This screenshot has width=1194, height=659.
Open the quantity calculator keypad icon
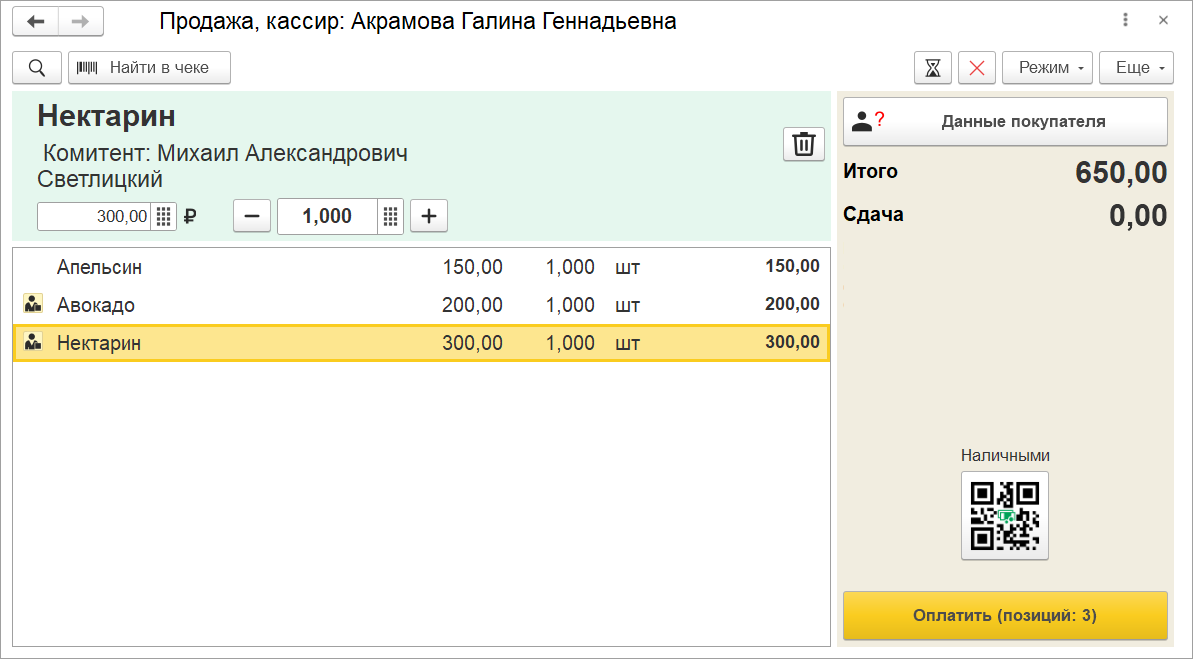tap(391, 216)
